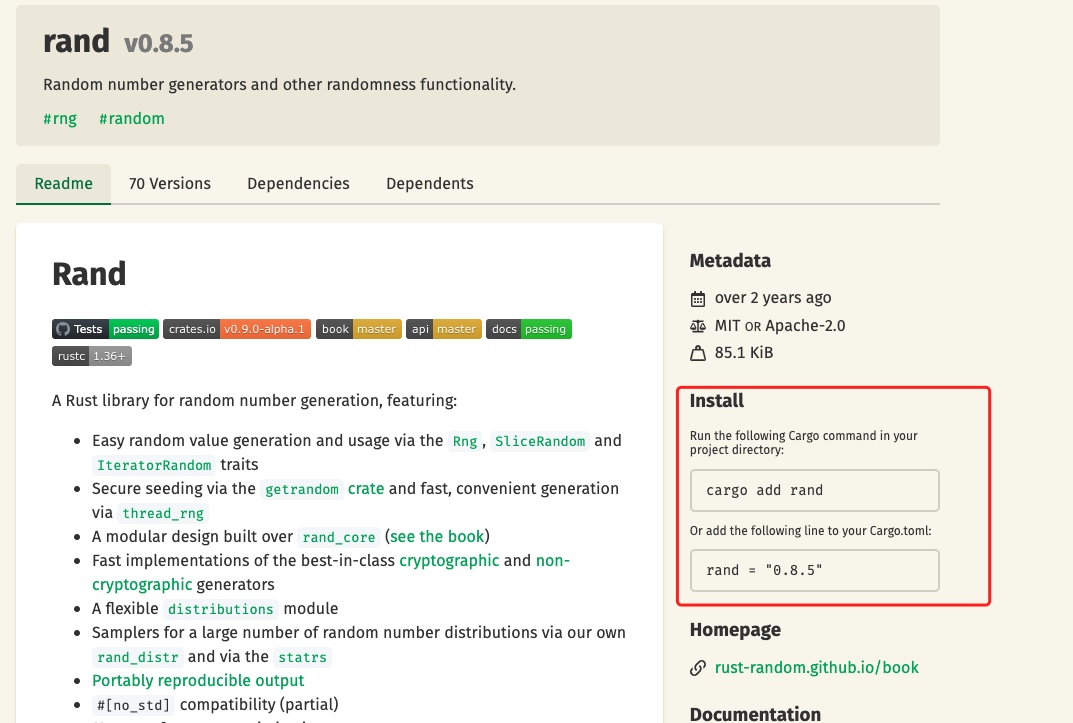This screenshot has height=723, width=1073.
Task: Open the GitHub Tests passing badge
Action: 105,329
